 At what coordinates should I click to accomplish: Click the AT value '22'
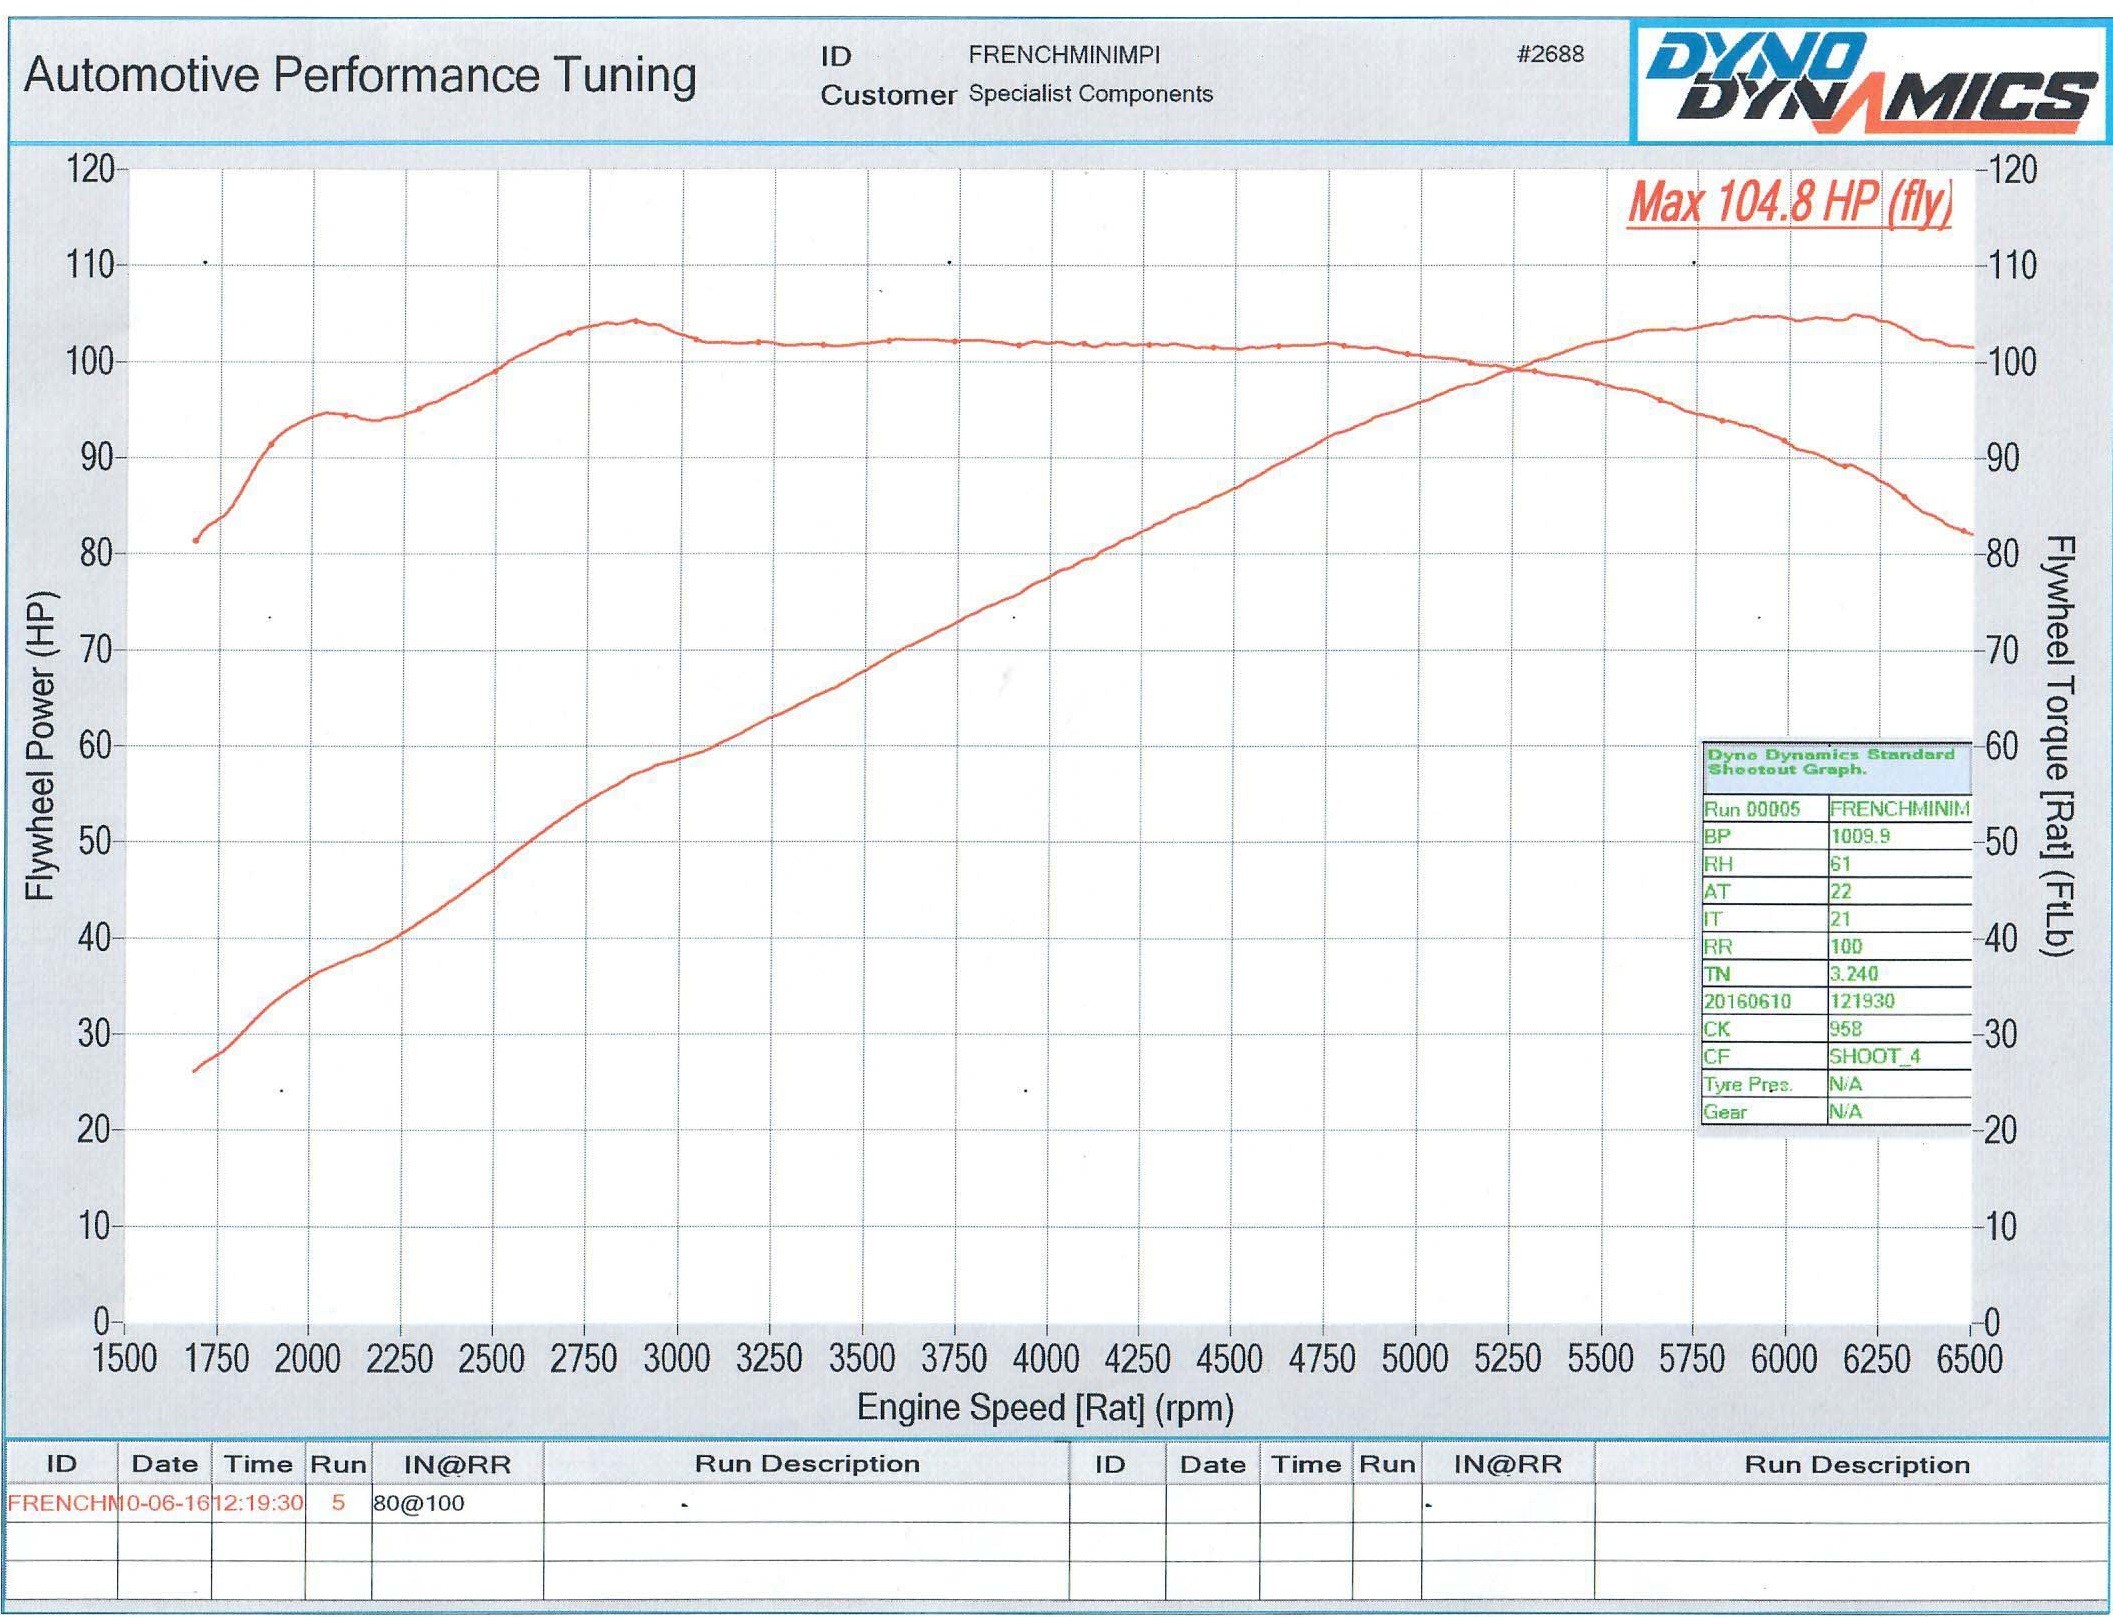tap(1840, 891)
